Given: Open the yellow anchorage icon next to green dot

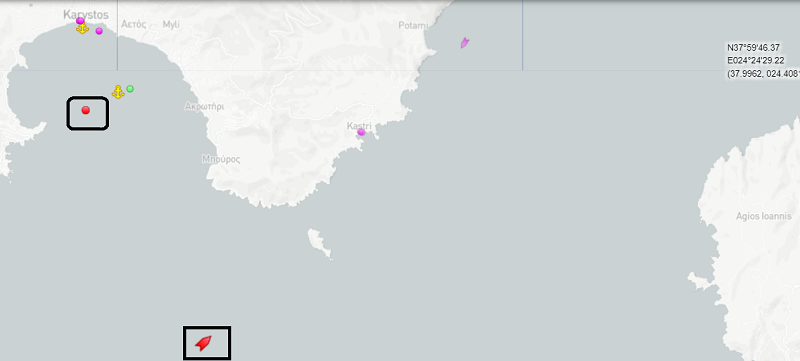Looking at the screenshot, I should pos(118,92).
